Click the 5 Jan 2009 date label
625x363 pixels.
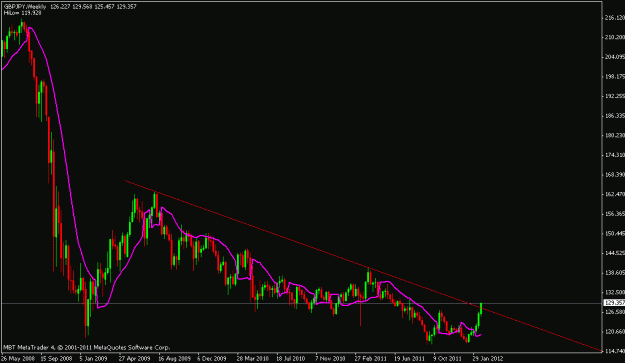click(x=93, y=358)
